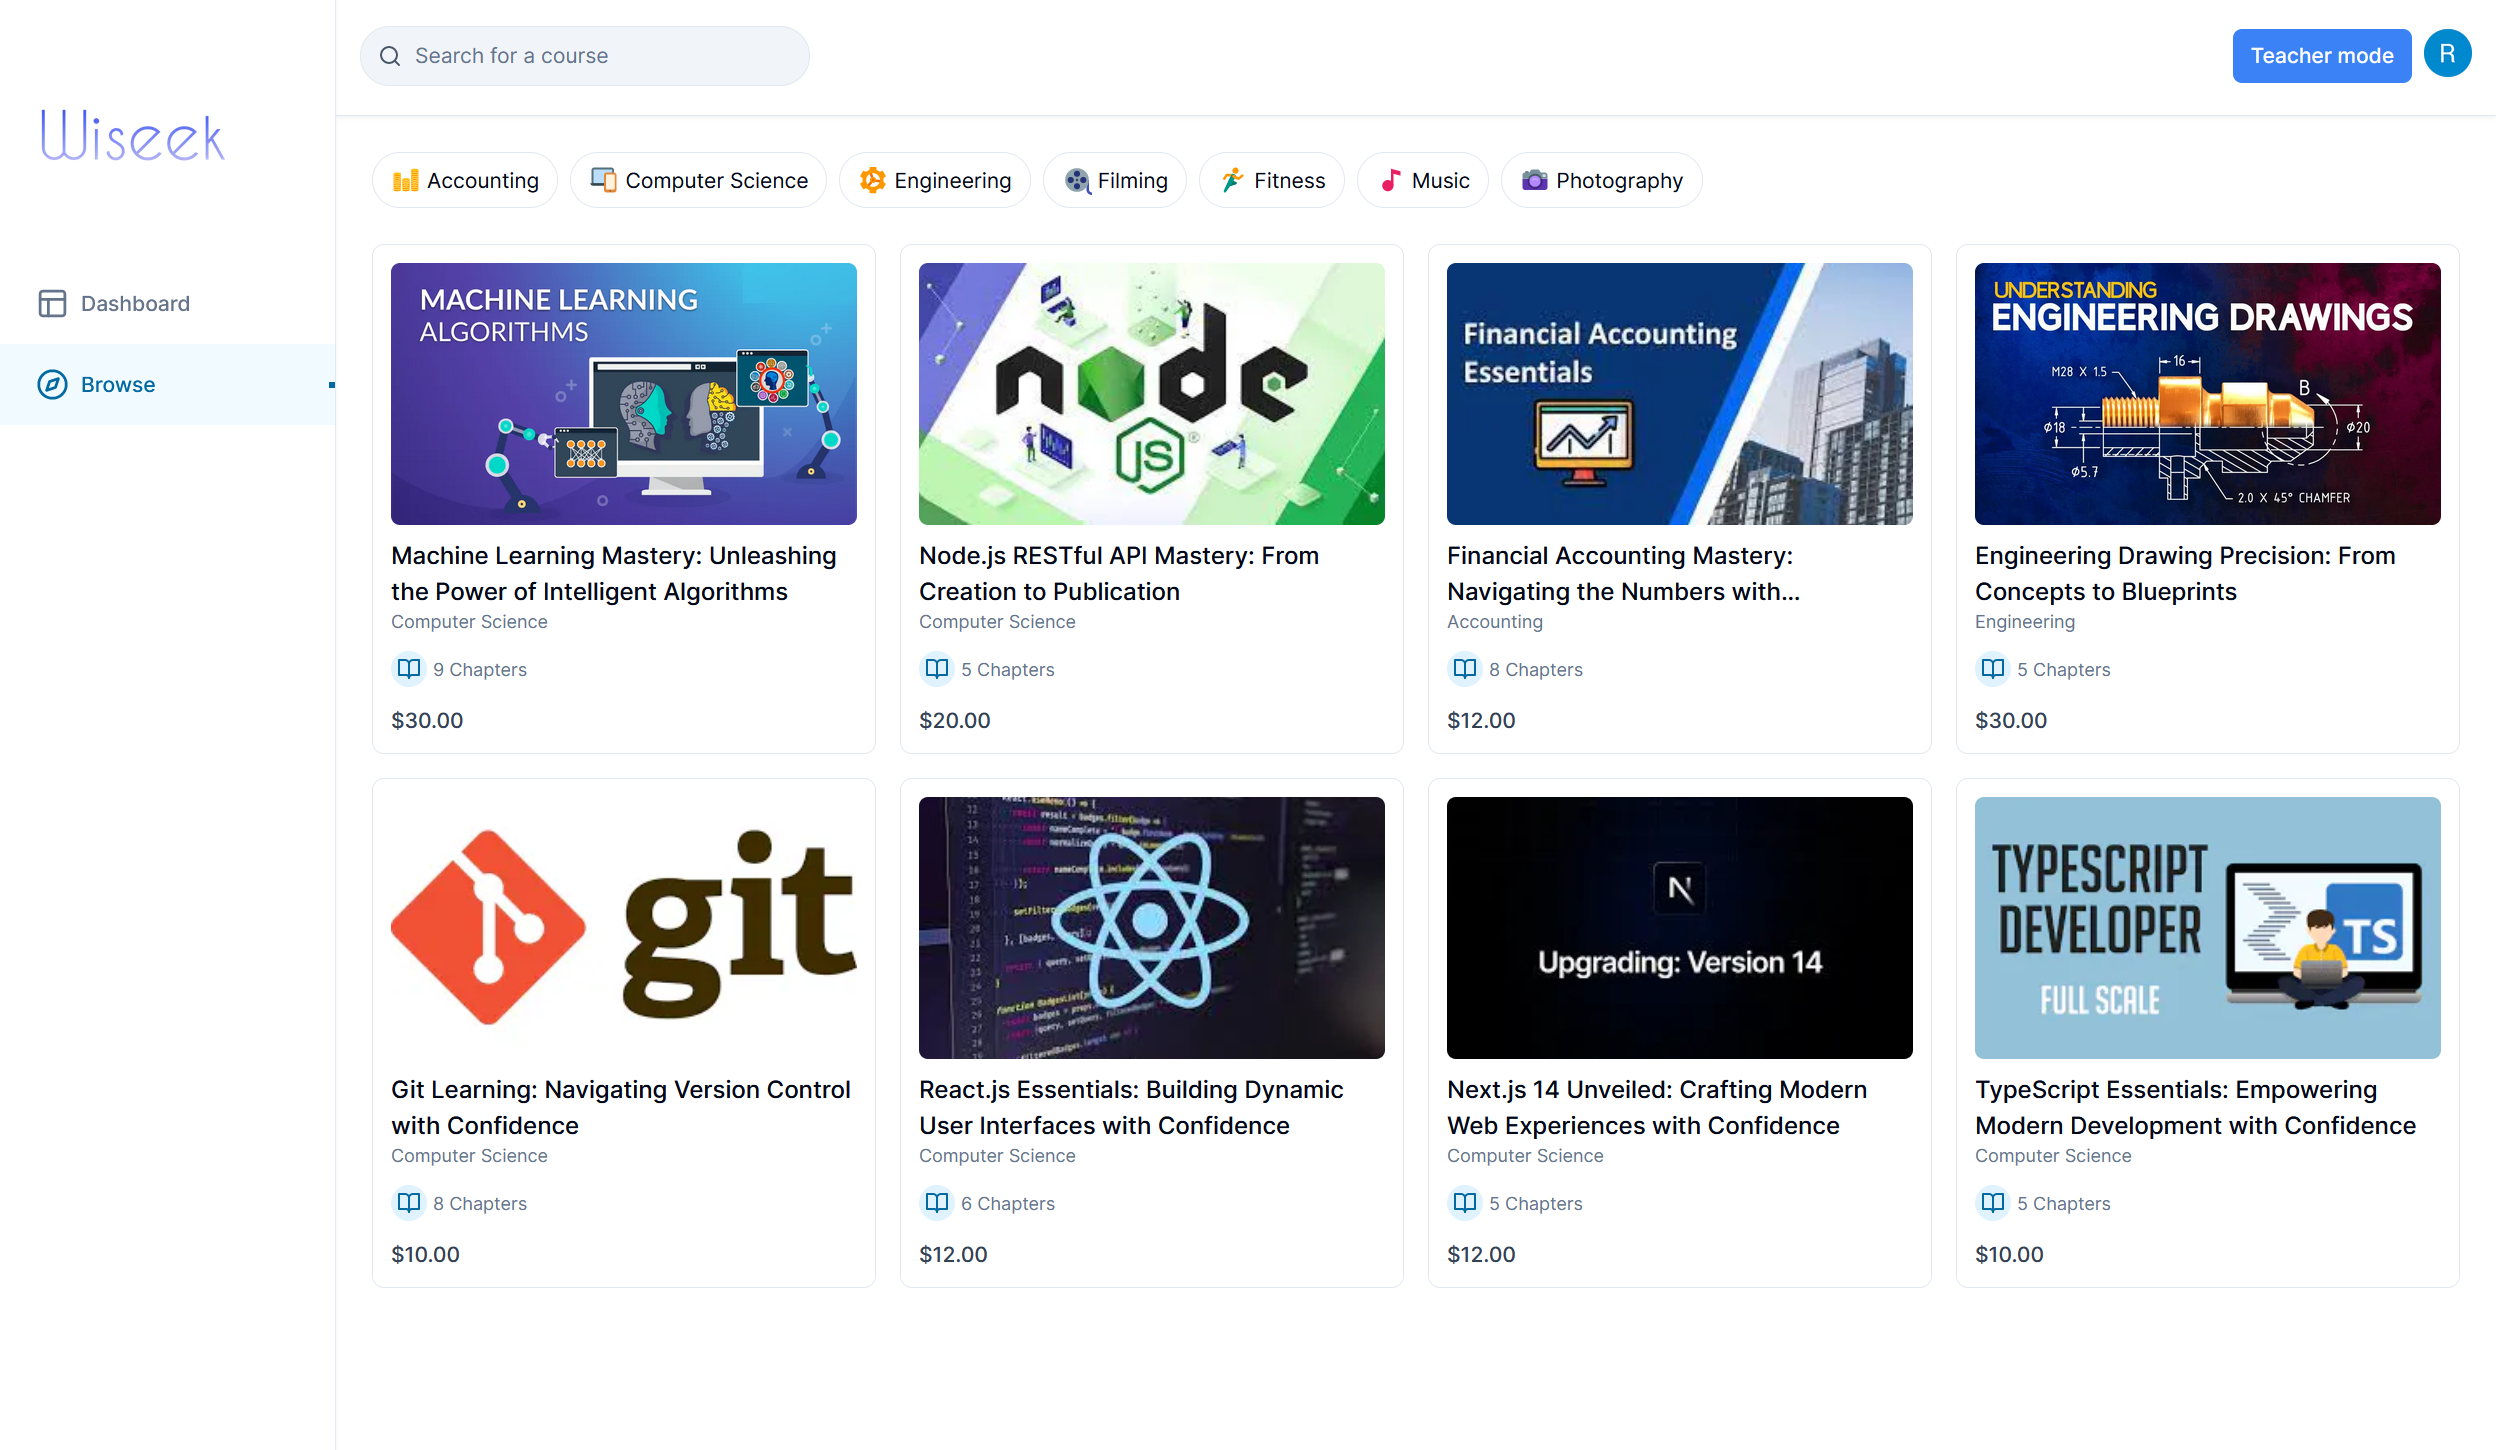Select the Browse sidebar item

tap(118, 384)
